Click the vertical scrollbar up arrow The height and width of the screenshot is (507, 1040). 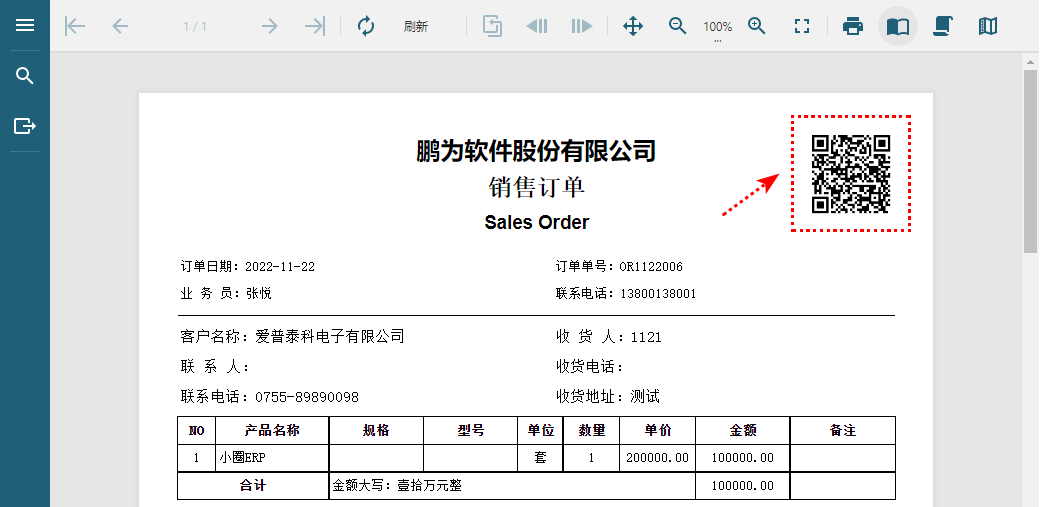1030,63
